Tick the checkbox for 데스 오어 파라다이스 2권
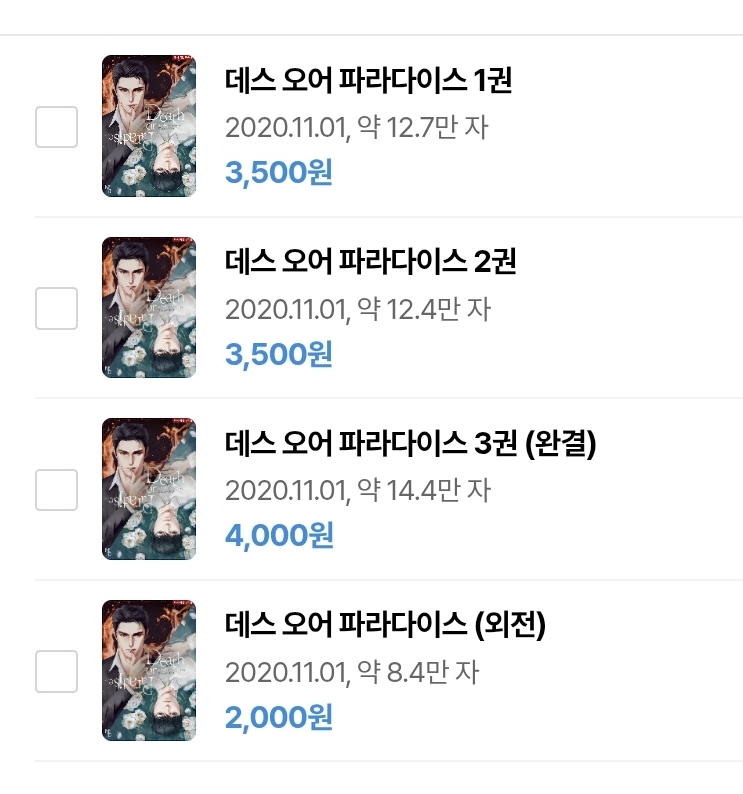743x794 pixels. click(x=56, y=308)
